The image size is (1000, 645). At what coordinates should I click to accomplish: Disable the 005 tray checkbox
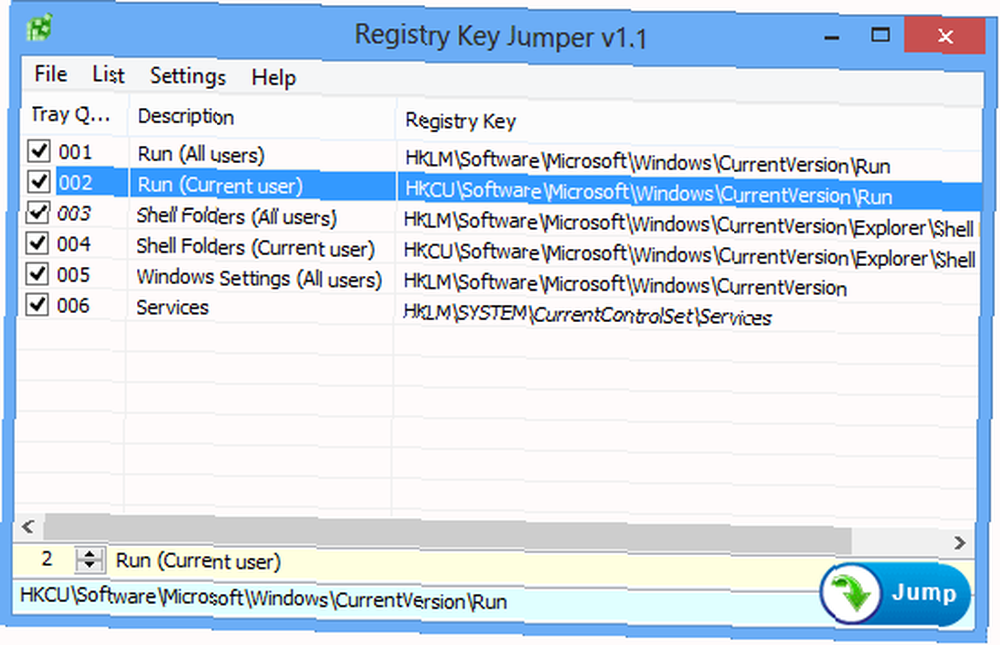pyautogui.click(x=37, y=273)
